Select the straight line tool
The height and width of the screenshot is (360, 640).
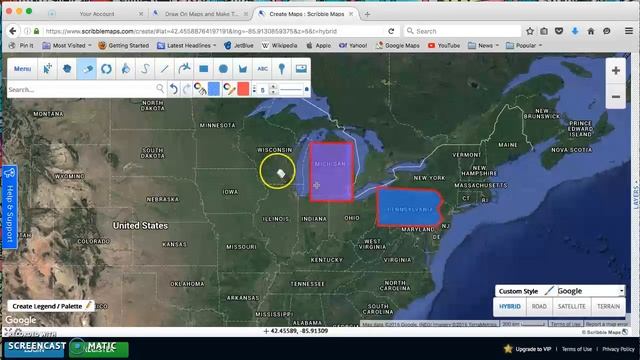(164, 69)
